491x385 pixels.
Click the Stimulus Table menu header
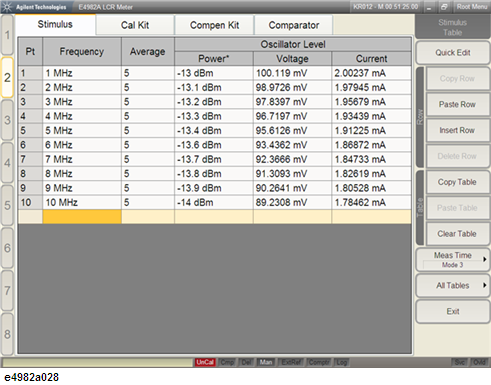pyautogui.click(x=452, y=27)
